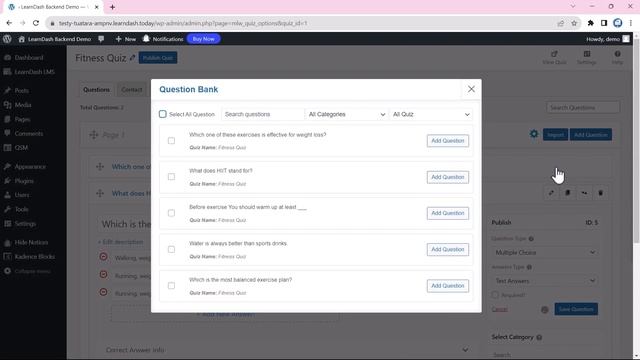Open View Quiz at top right
640x360 pixels.
[x=554, y=58]
